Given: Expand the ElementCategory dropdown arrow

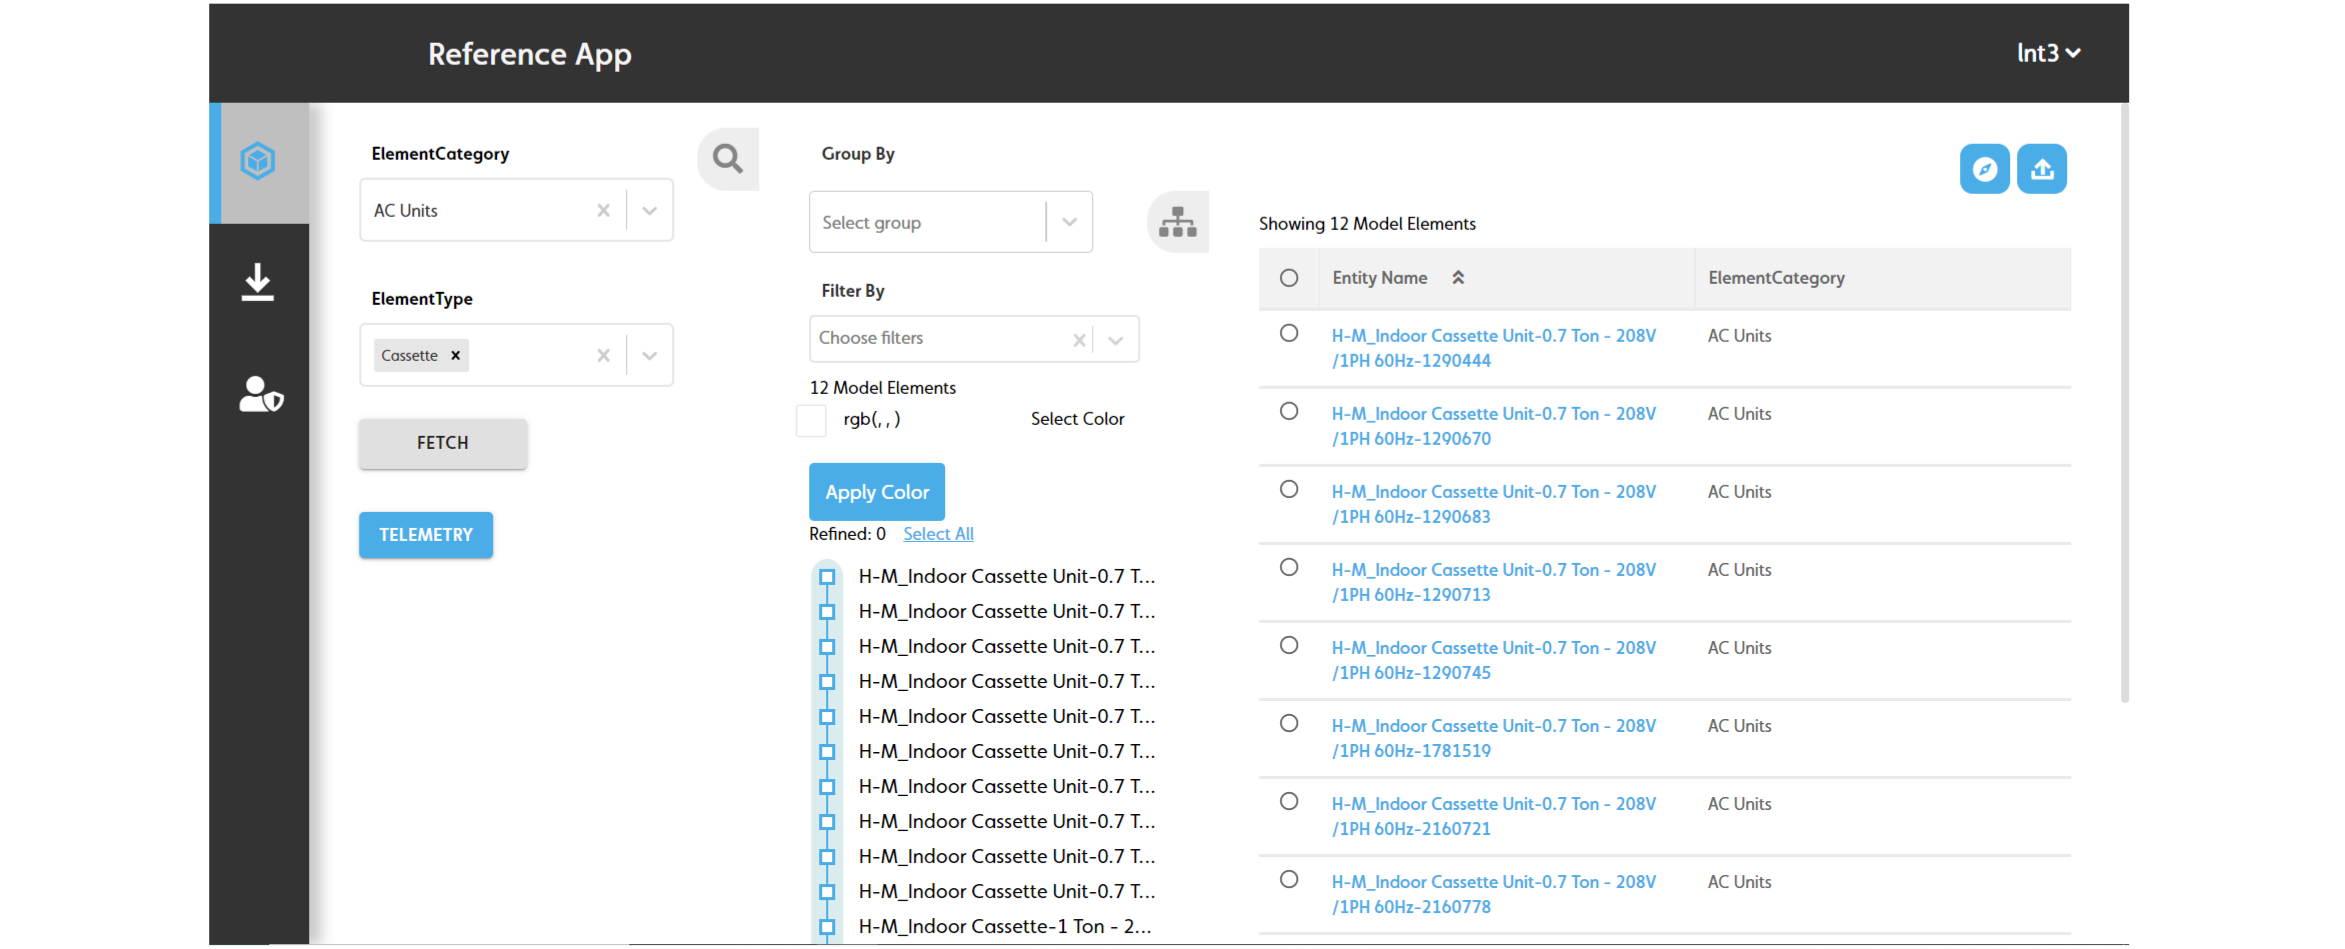Looking at the screenshot, I should 650,211.
